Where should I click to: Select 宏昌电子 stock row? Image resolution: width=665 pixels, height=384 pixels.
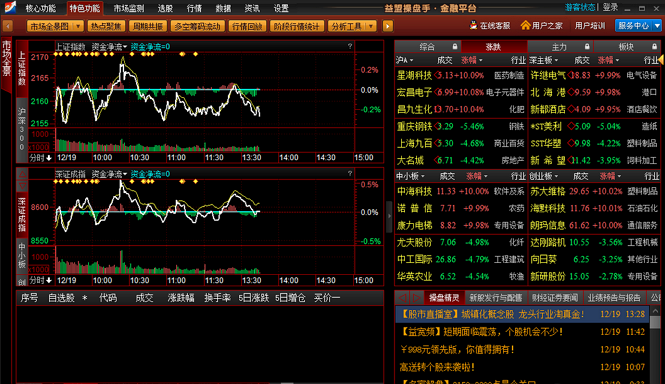[x=461, y=92]
